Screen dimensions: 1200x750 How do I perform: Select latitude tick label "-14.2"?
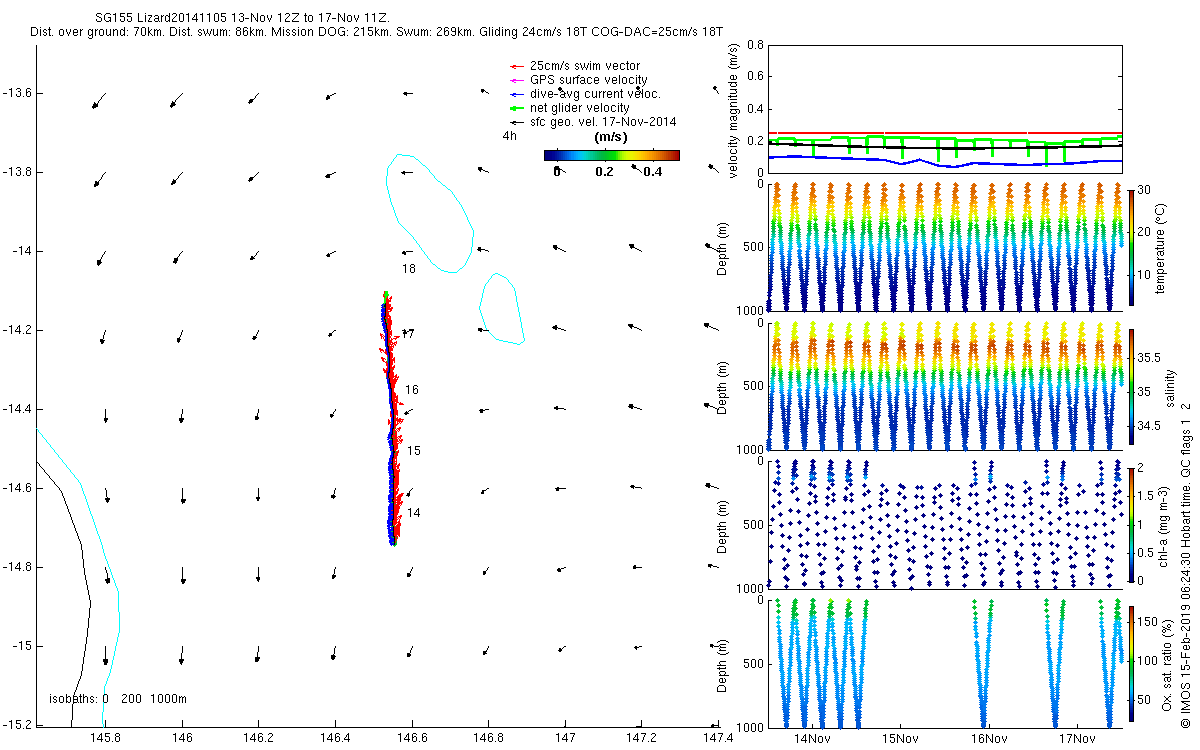[x=17, y=330]
